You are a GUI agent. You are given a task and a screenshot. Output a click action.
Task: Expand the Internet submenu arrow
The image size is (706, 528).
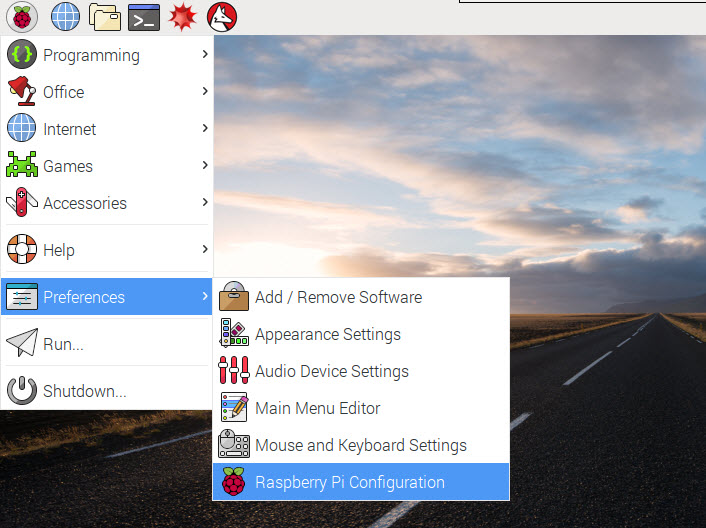[x=205, y=128]
